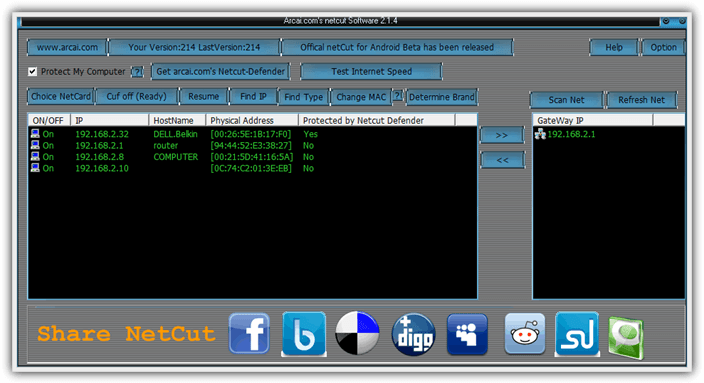Share via the Reddit alien icon

coord(524,334)
